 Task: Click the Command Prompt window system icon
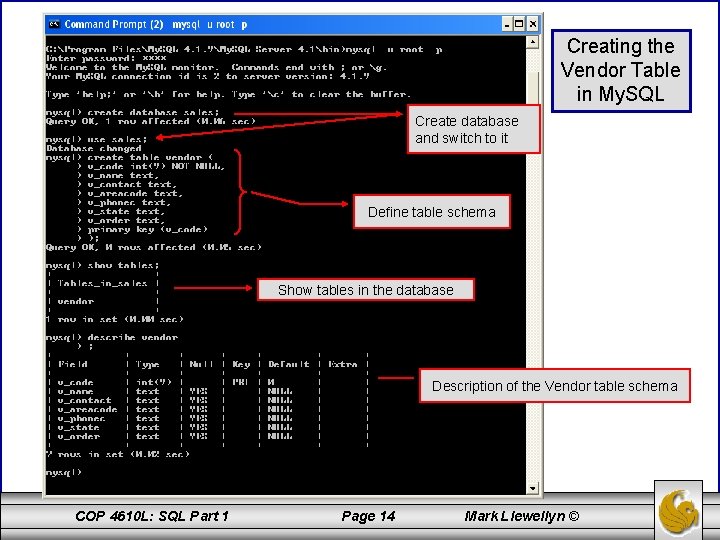[x=54, y=24]
